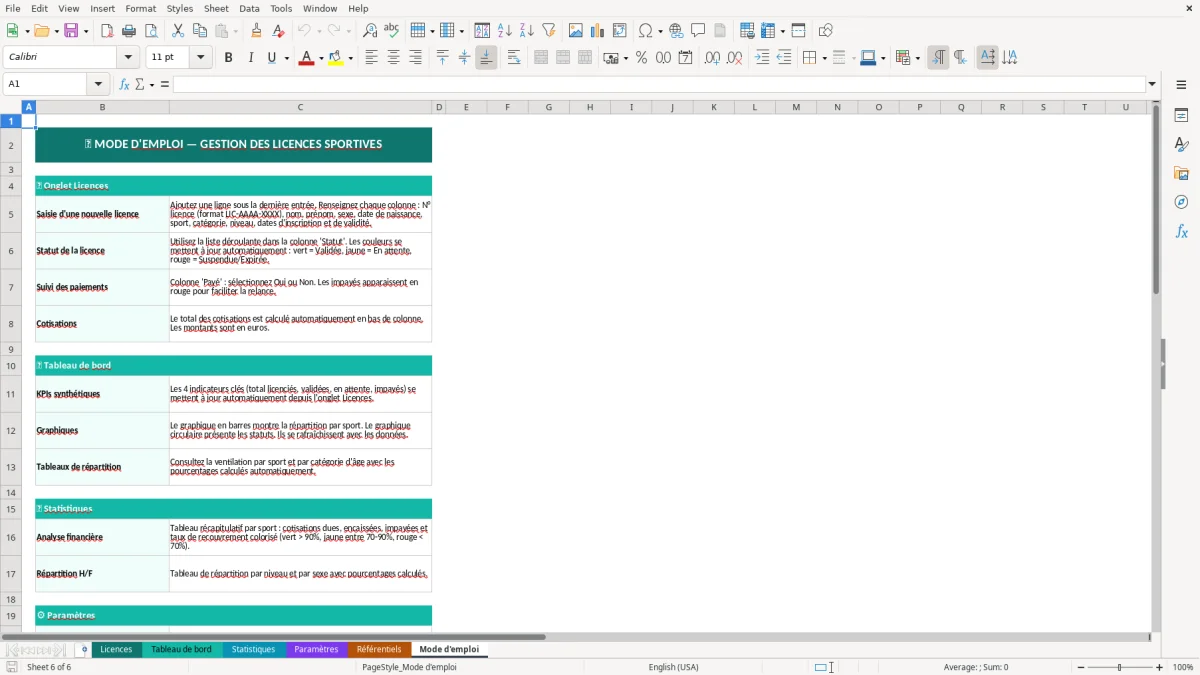
Task: Insert a pivot table
Action: (x=620, y=31)
